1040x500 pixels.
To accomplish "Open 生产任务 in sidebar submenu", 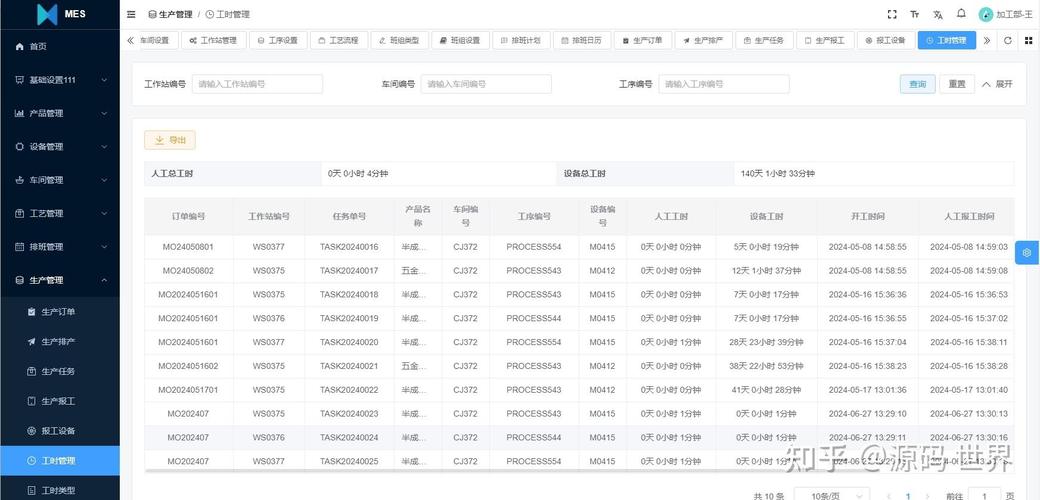I will click(60, 371).
